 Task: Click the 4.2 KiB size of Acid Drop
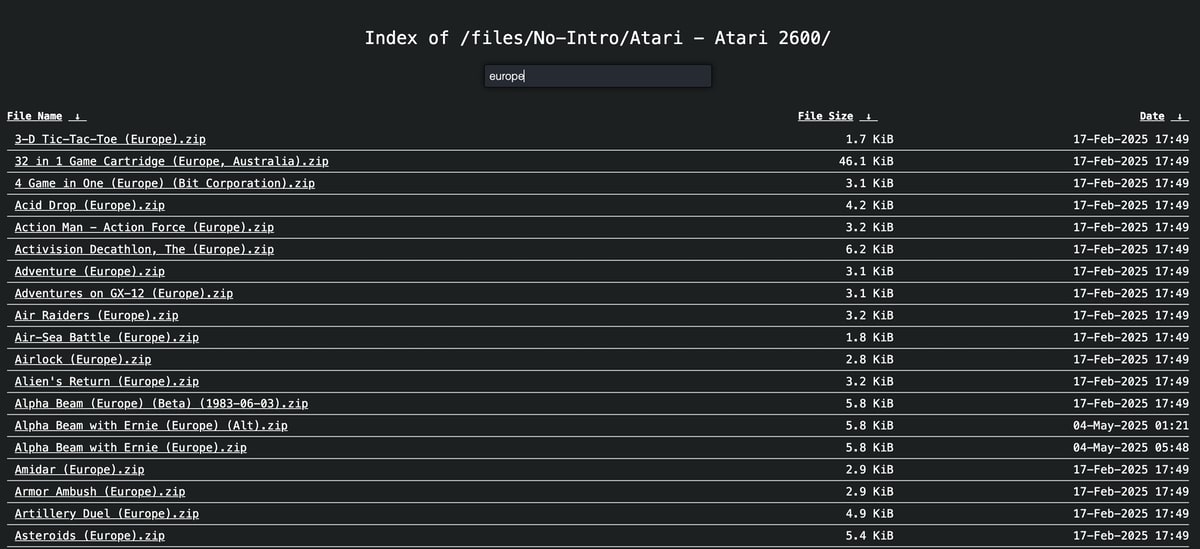tap(870, 206)
